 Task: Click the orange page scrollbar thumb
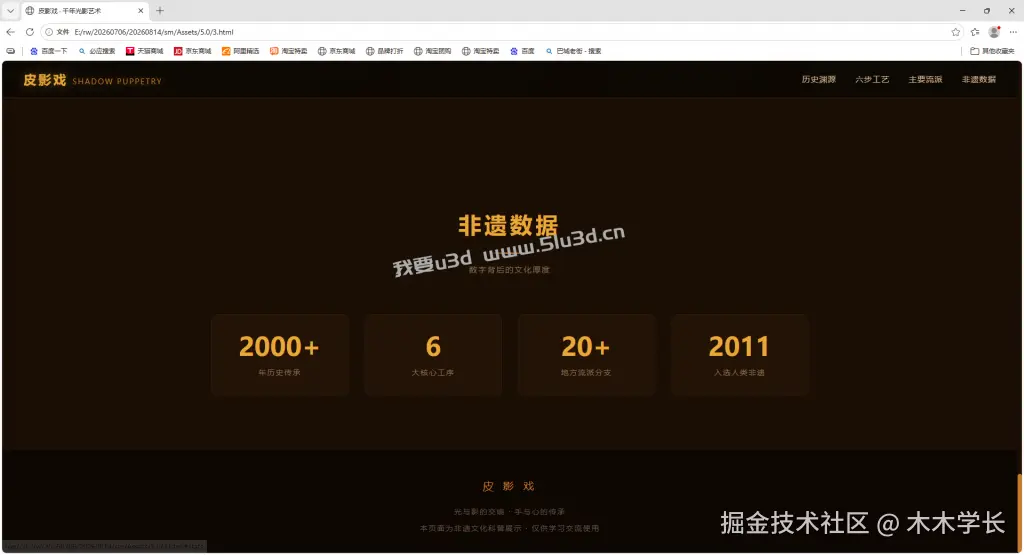(x=1019, y=513)
